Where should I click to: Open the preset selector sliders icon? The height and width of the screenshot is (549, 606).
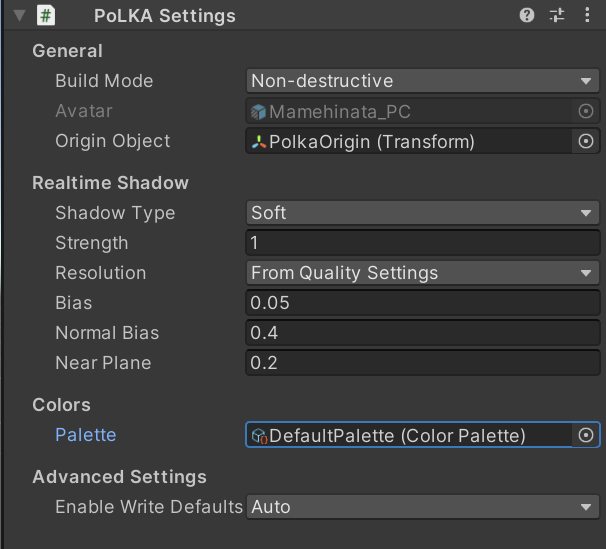tap(557, 16)
